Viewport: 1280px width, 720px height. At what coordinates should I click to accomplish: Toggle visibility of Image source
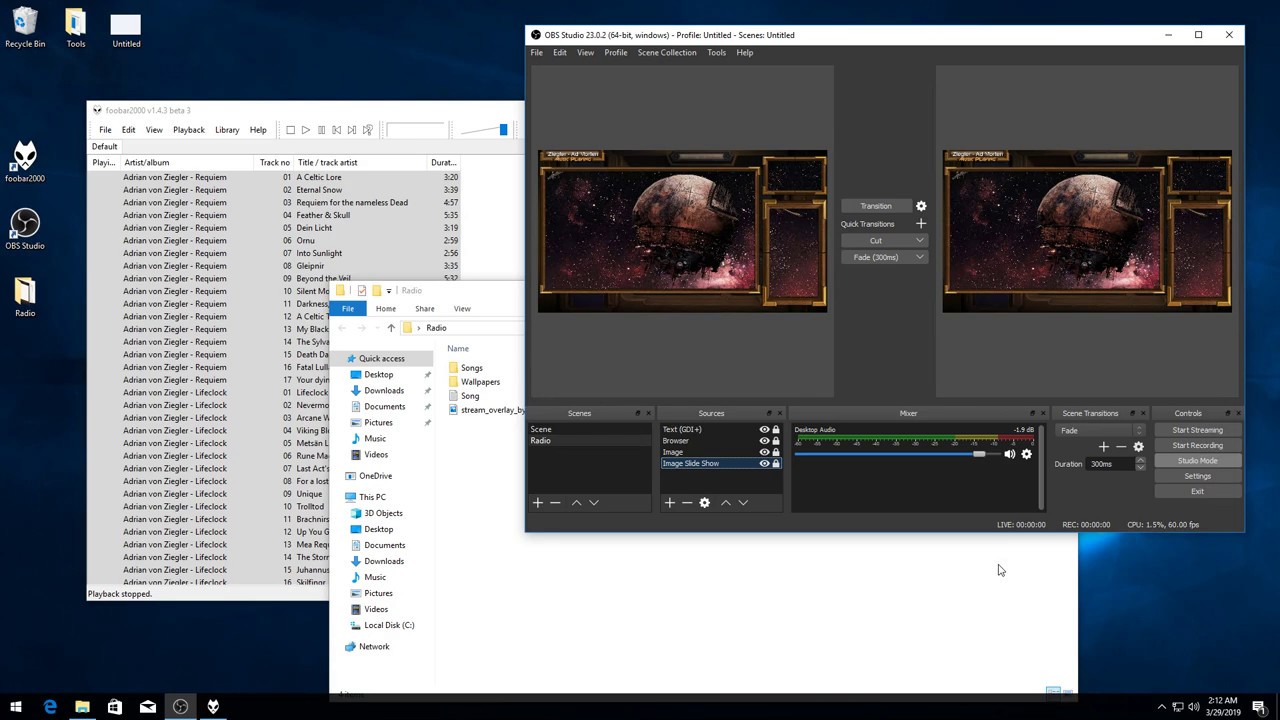point(764,452)
